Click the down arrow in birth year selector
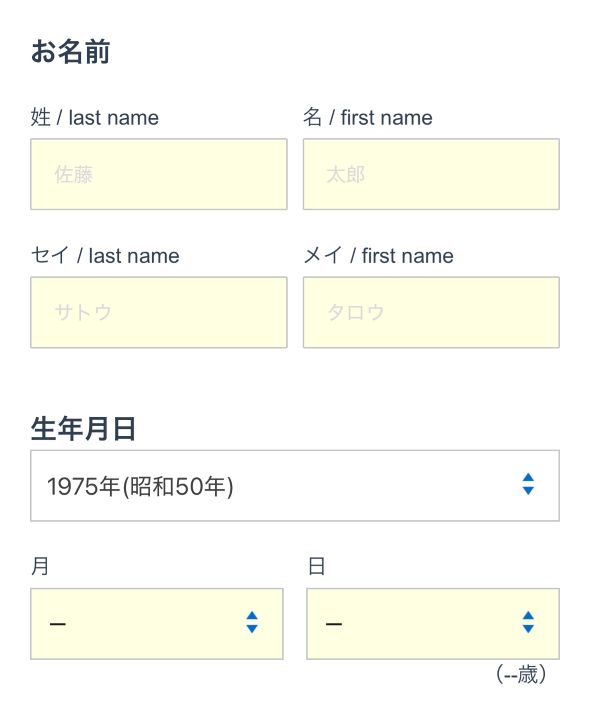Image resolution: width=590 pixels, height=707 pixels. [528, 490]
